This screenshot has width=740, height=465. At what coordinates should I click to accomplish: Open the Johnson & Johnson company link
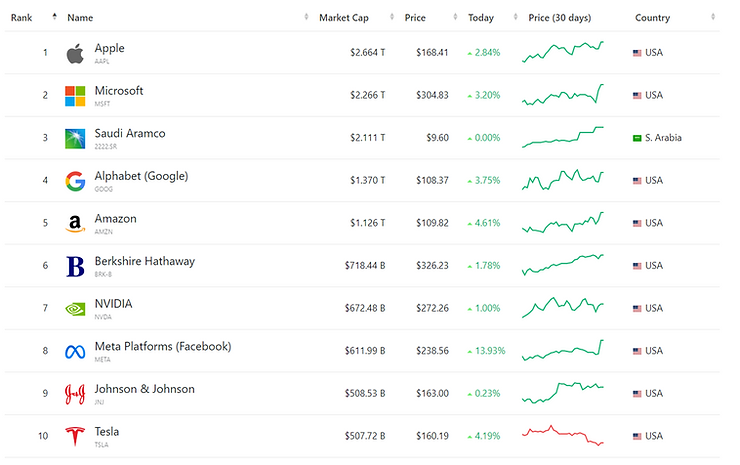click(x=144, y=389)
